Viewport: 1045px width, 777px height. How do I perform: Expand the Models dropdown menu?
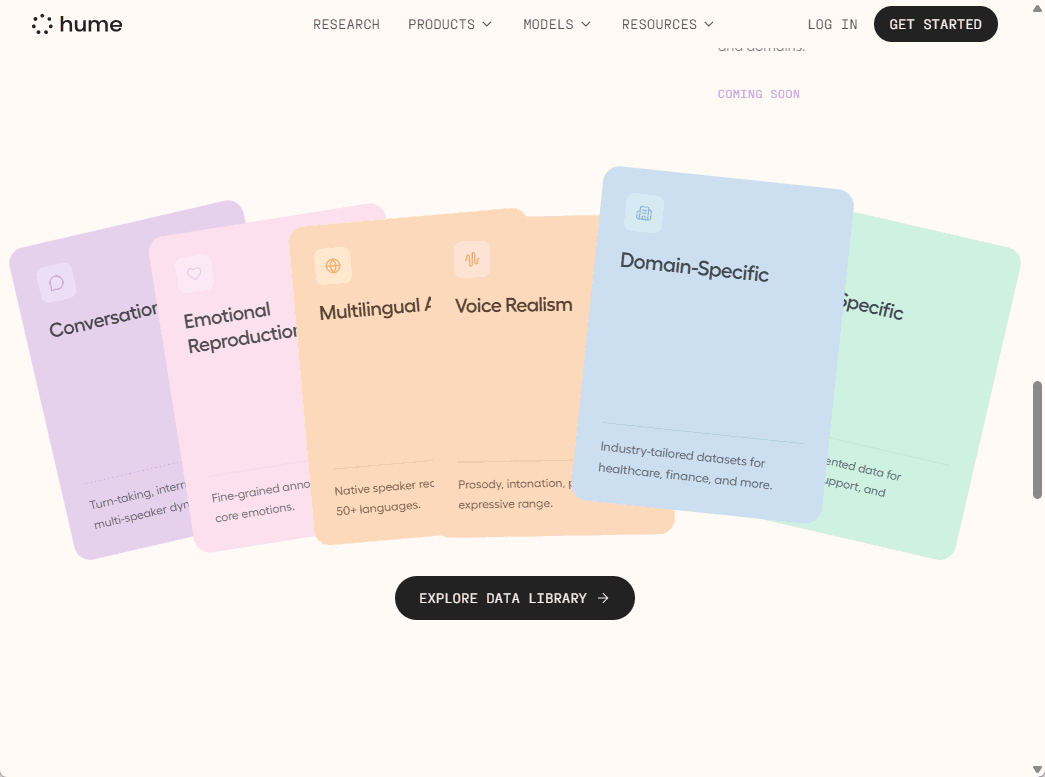pos(557,24)
